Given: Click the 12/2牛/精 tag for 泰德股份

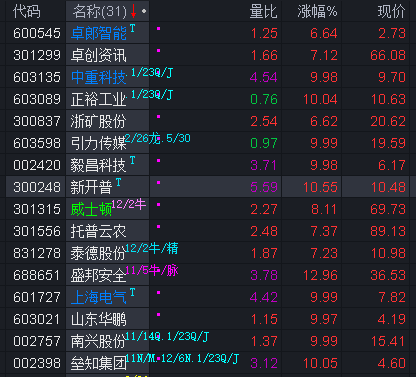Looking at the screenshot, I should (152, 248).
